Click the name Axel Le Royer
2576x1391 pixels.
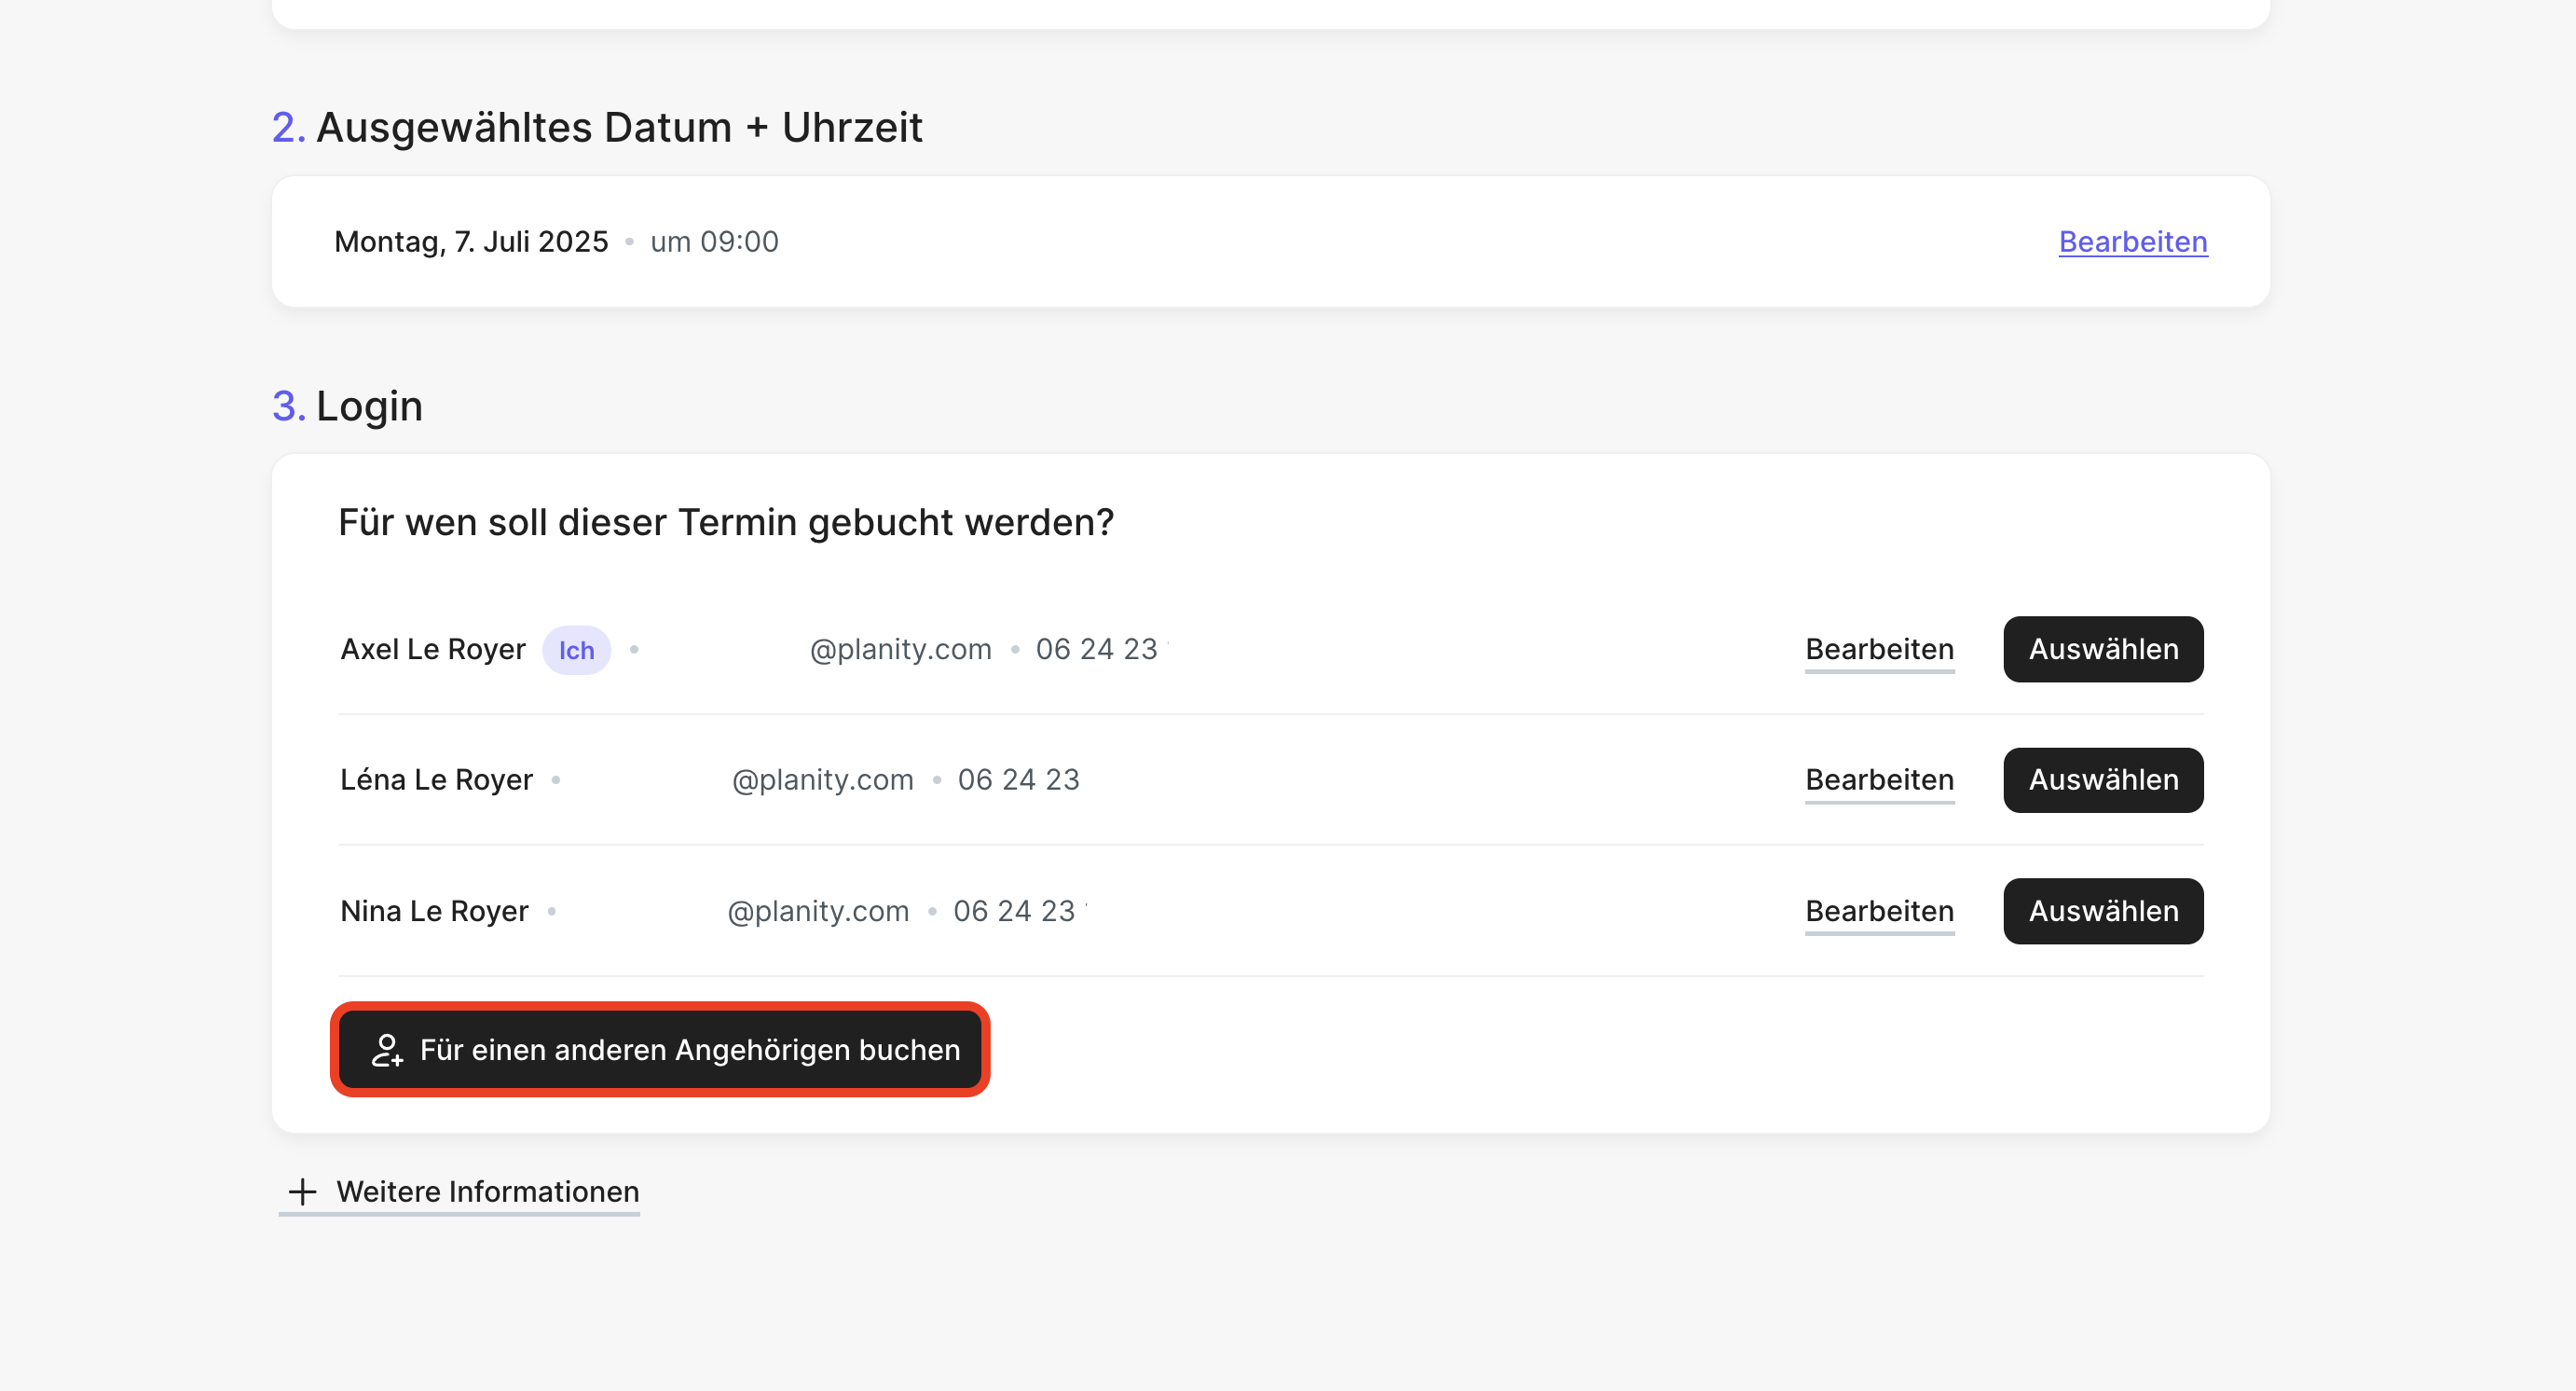point(432,650)
